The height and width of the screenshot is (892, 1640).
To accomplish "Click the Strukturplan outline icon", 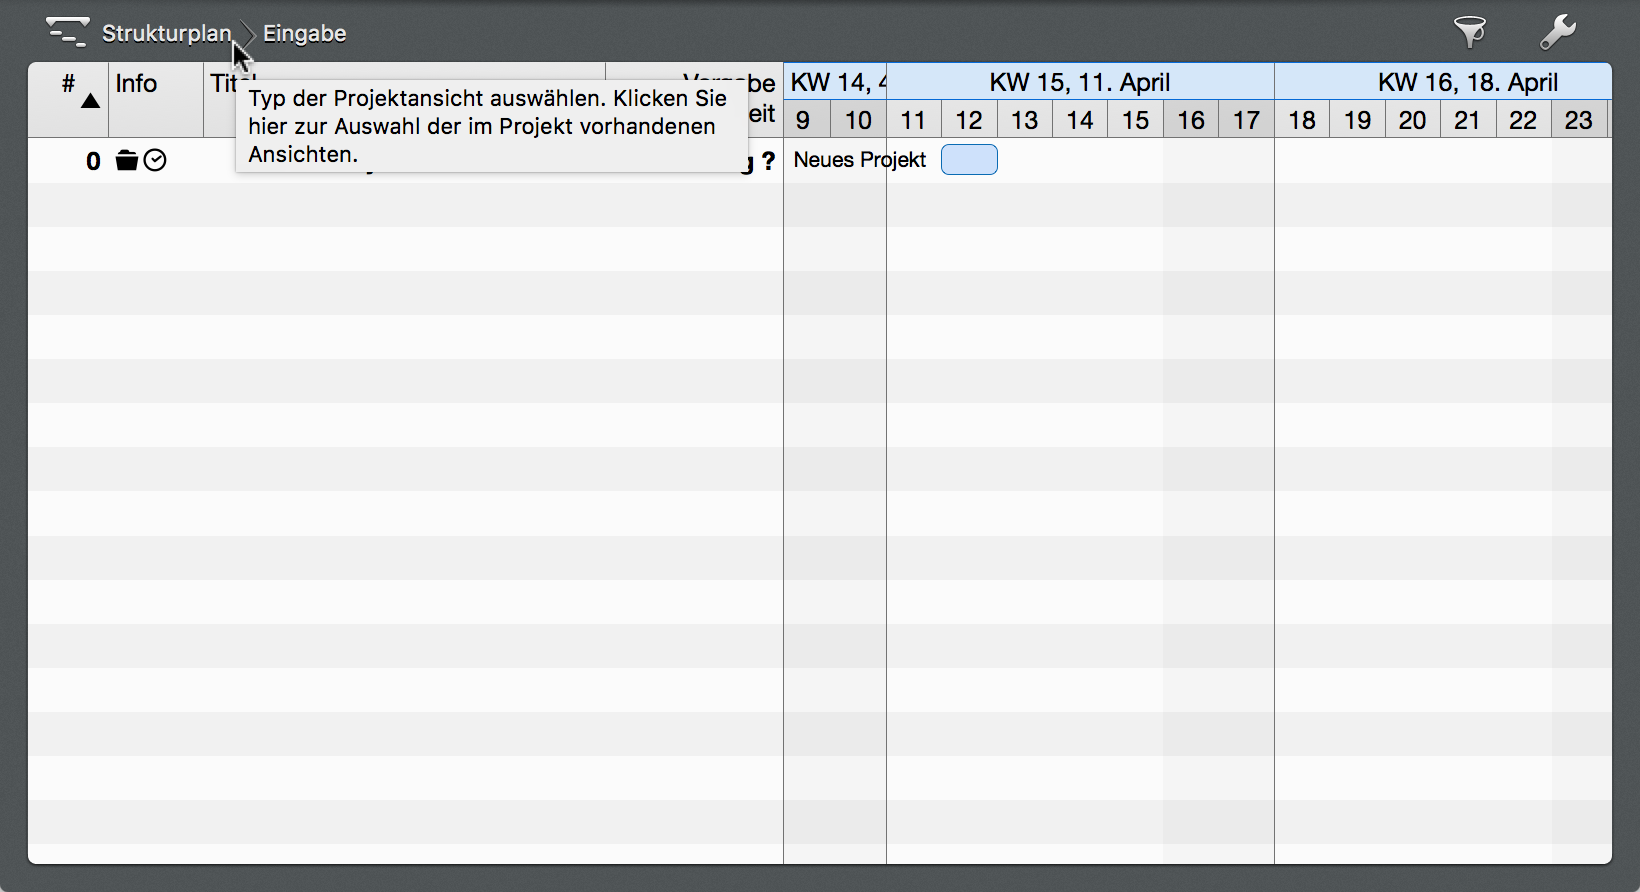I will pos(67,32).
